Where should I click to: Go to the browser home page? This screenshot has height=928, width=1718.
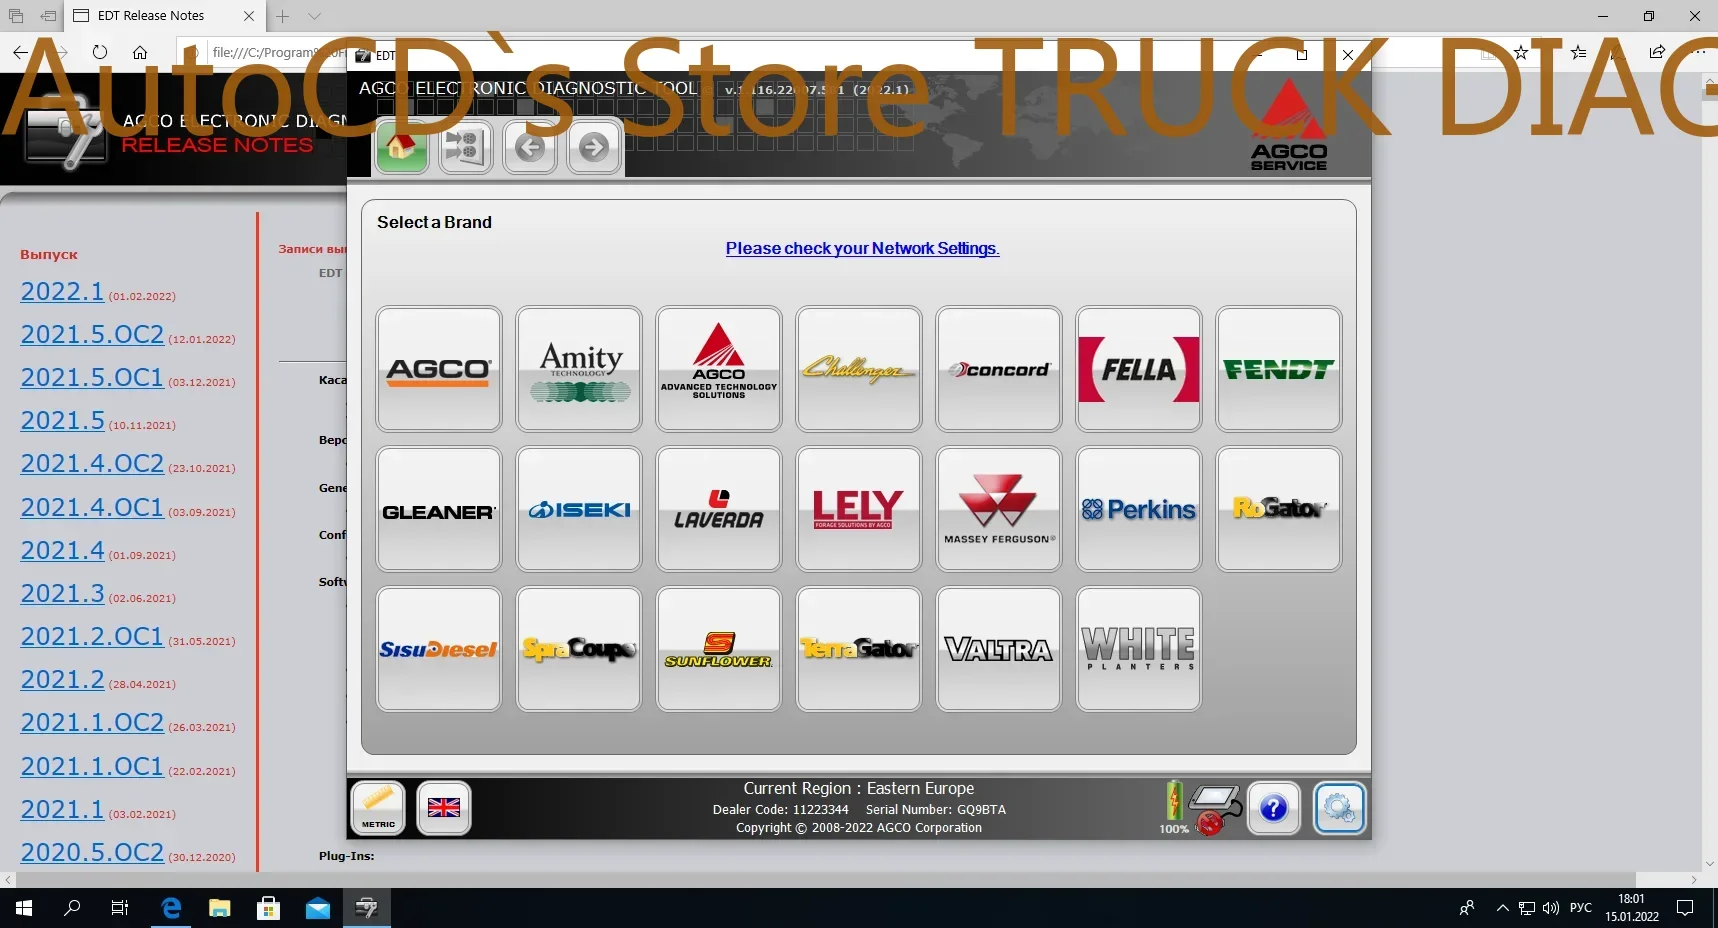tap(140, 52)
